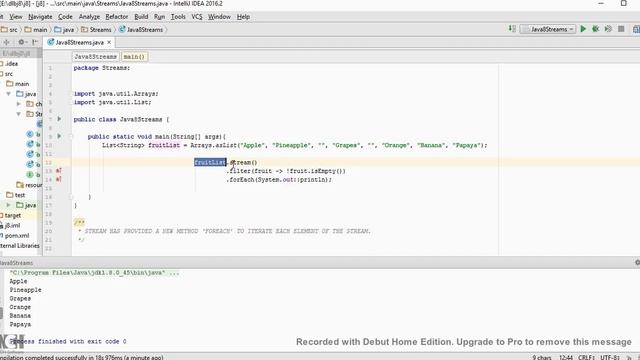Click lambda gutter marker on line 14
This screenshot has height=360, width=640.
(58, 179)
